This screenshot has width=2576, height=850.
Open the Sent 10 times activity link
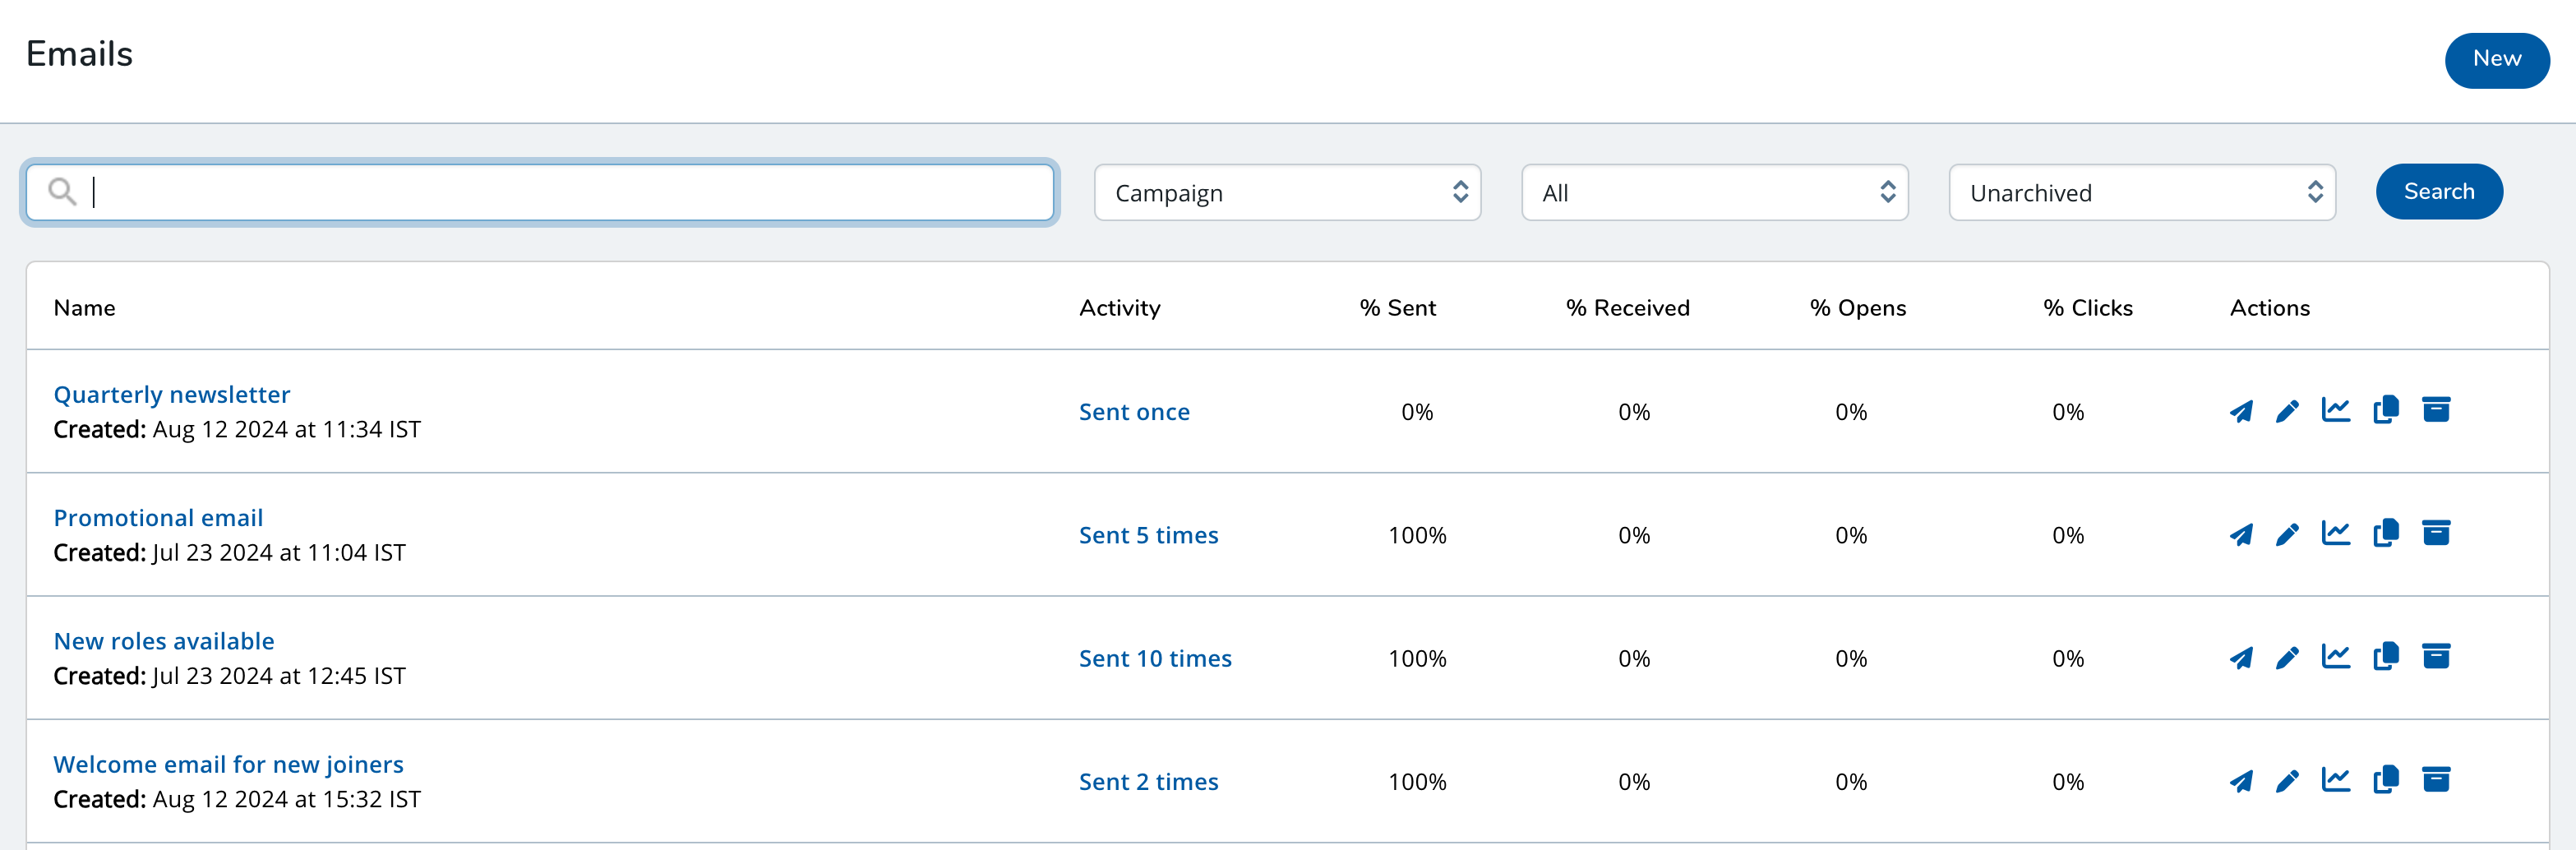point(1155,659)
